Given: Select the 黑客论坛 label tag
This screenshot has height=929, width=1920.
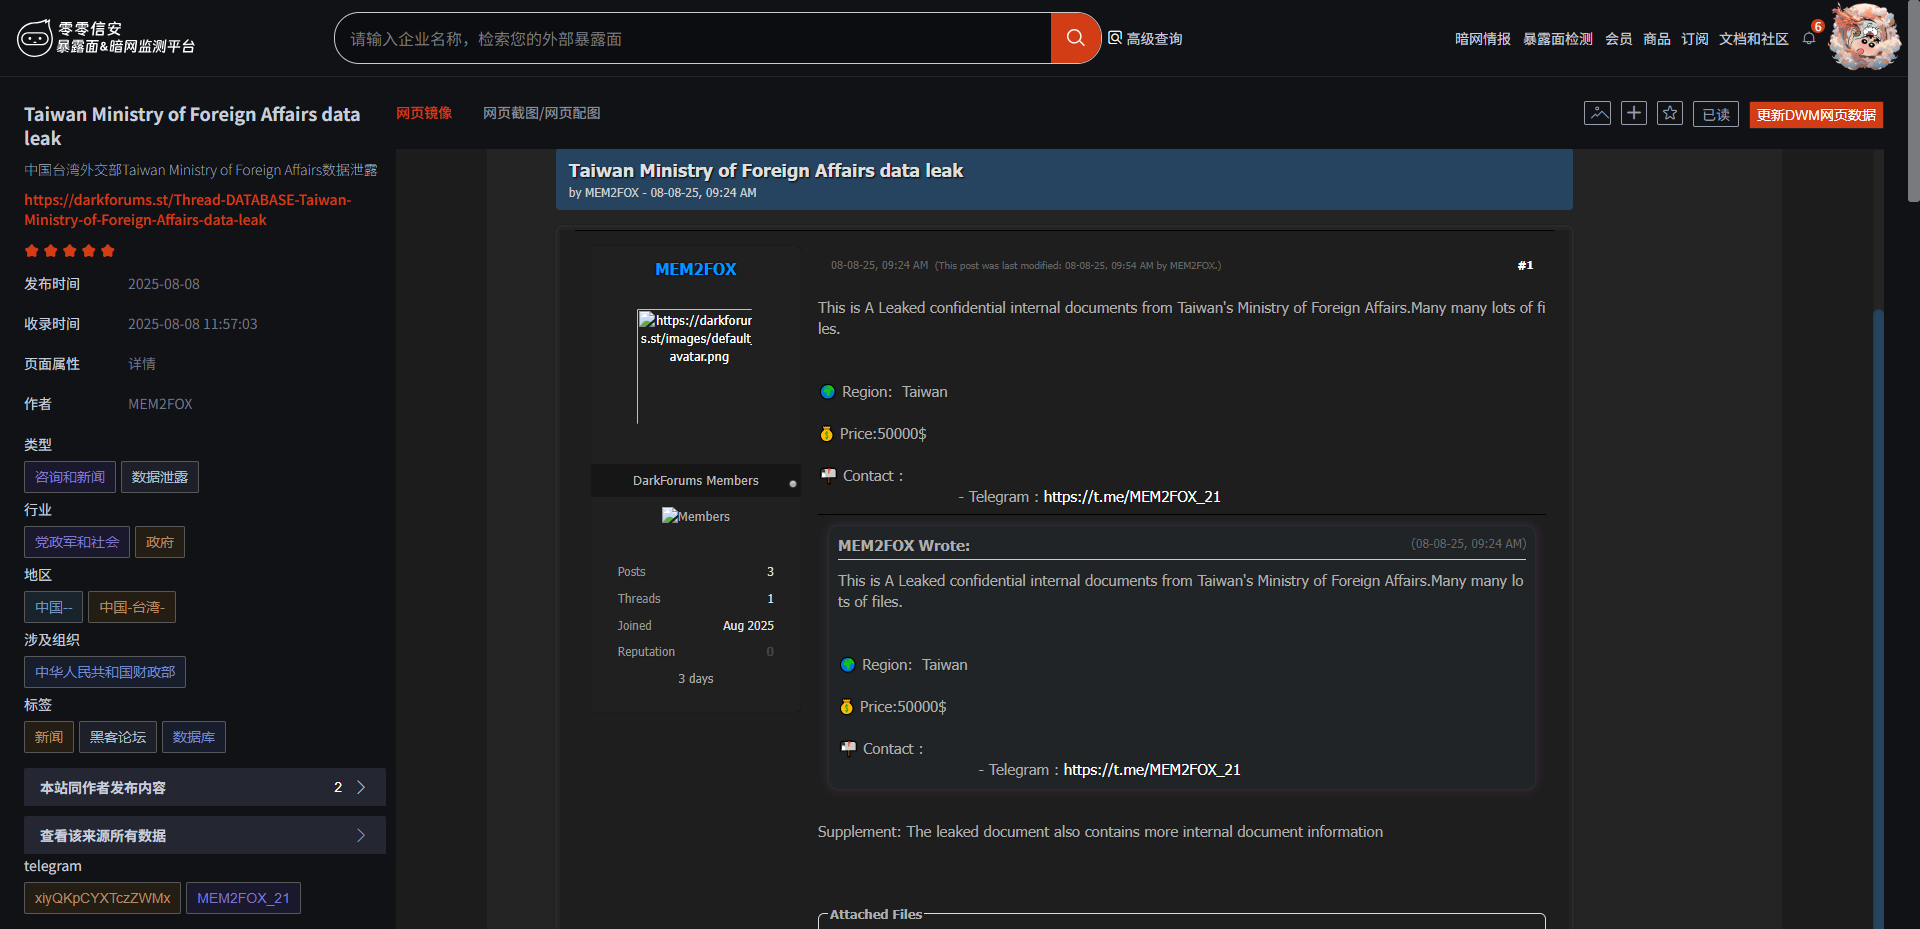Looking at the screenshot, I should [118, 737].
